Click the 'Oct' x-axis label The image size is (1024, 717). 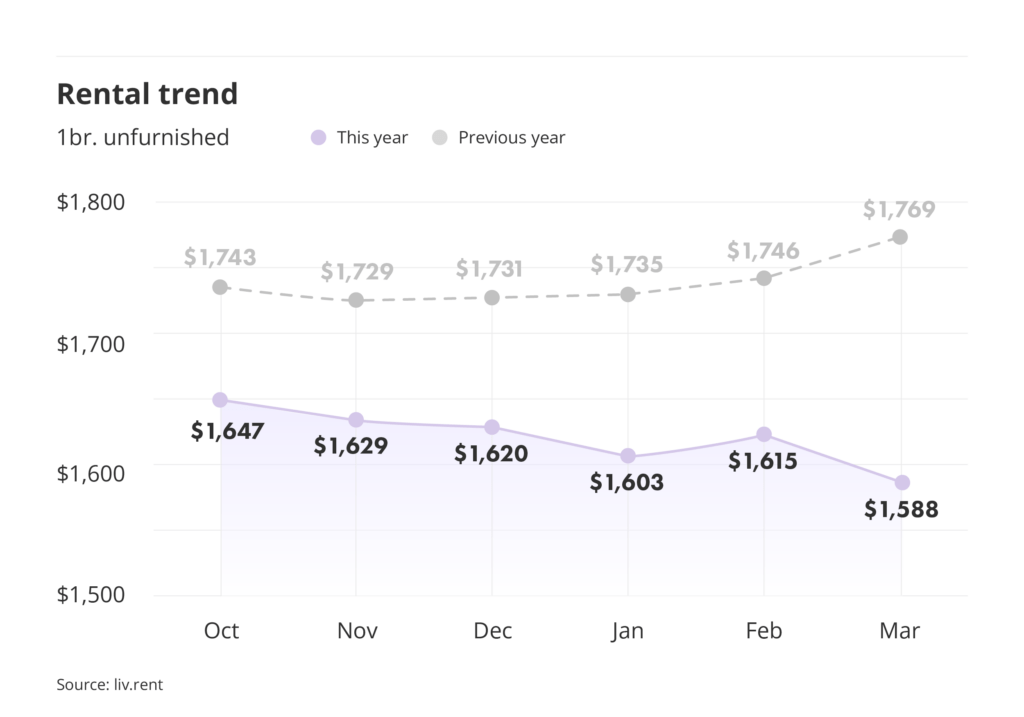221,631
